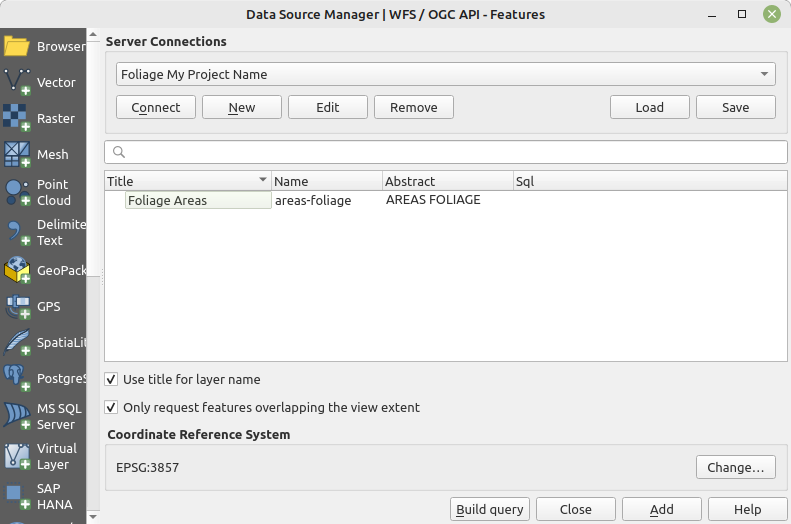Screen dimensions: 791x524
Task: Toggle Use title for layer name
Action: click(x=111, y=380)
